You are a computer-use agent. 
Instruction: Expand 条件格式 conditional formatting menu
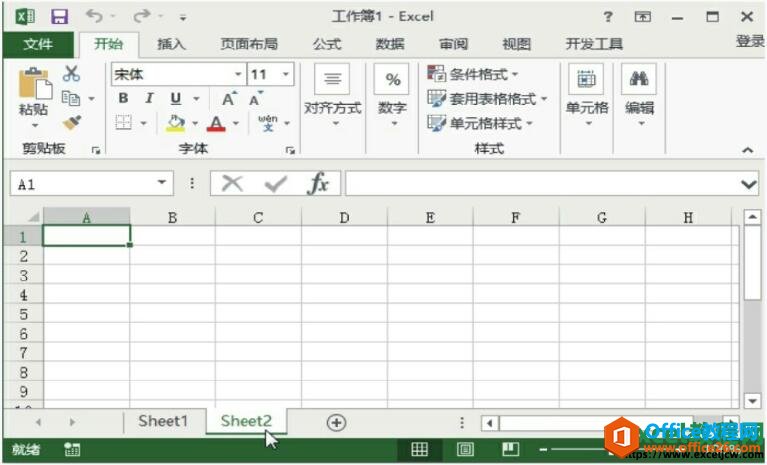tap(473, 74)
